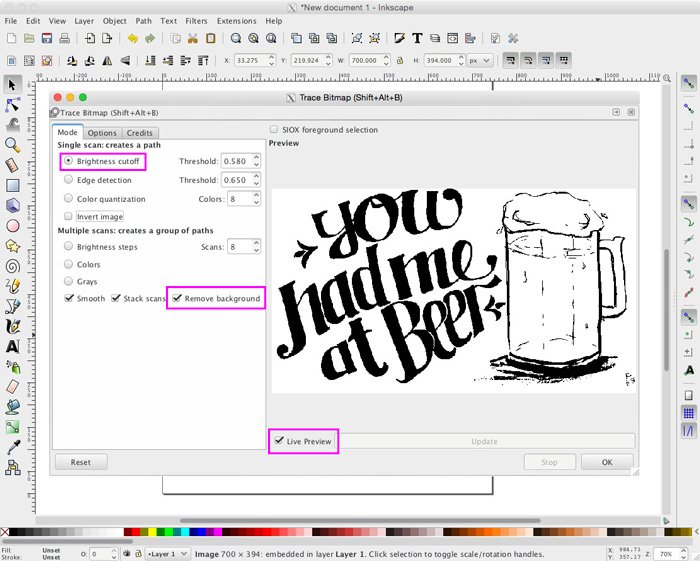Select the Node editing tool

(x=12, y=105)
